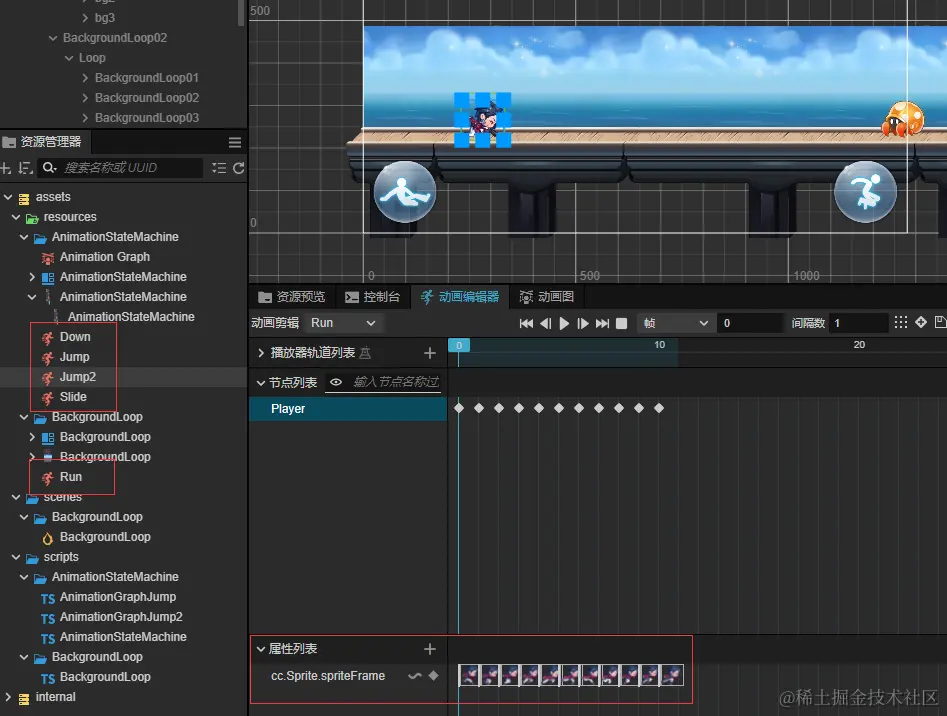Switch to the 动画编辑器 tab
The image size is (947, 716).
tap(460, 297)
